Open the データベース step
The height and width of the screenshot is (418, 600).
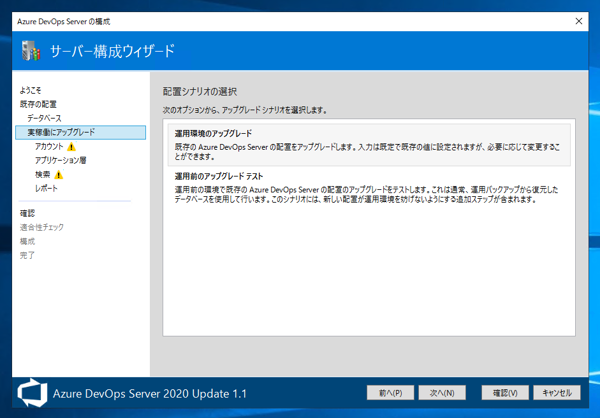(x=44, y=118)
